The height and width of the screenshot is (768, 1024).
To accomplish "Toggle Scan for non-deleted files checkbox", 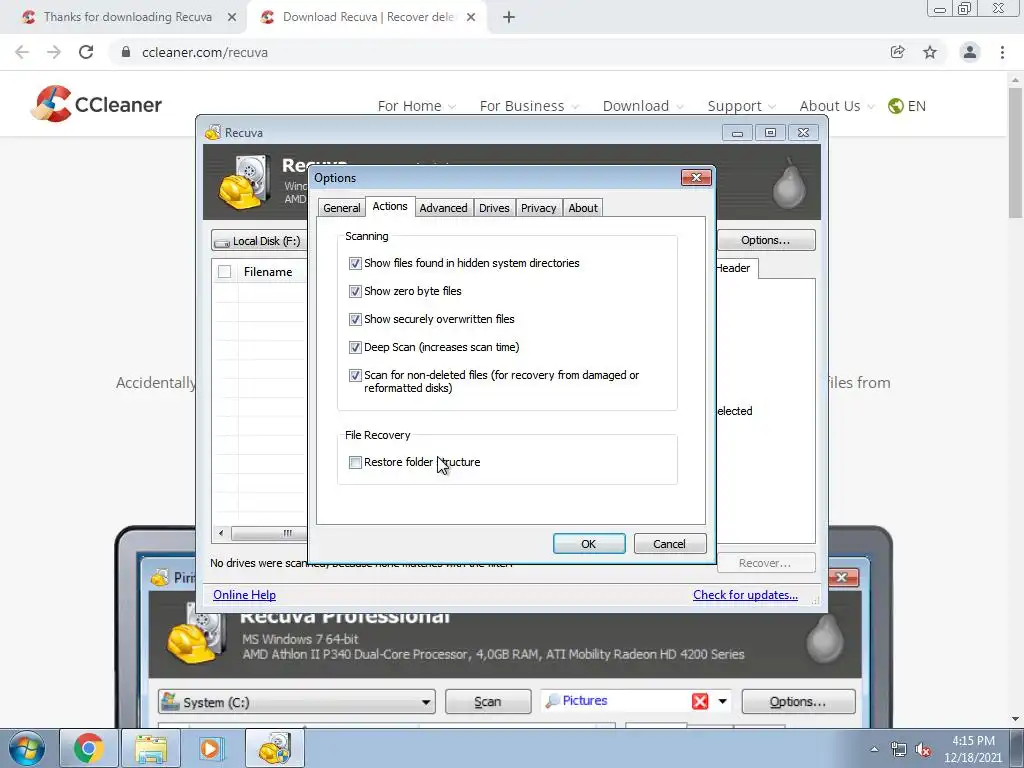I will [355, 376].
